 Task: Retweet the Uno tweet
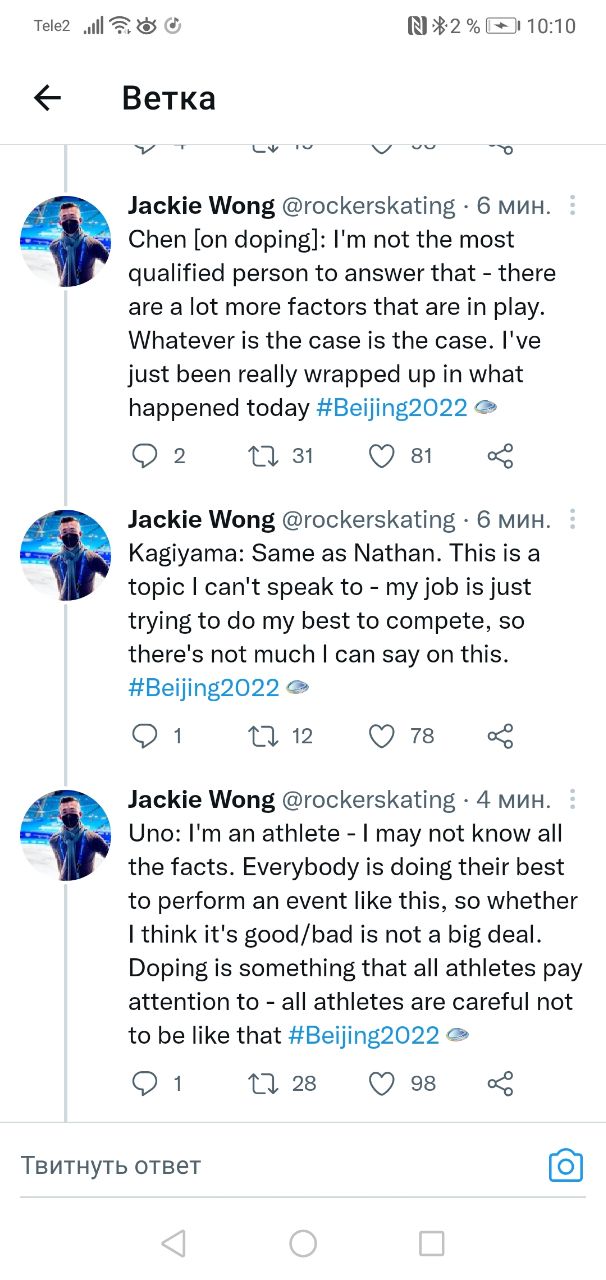(265, 1083)
